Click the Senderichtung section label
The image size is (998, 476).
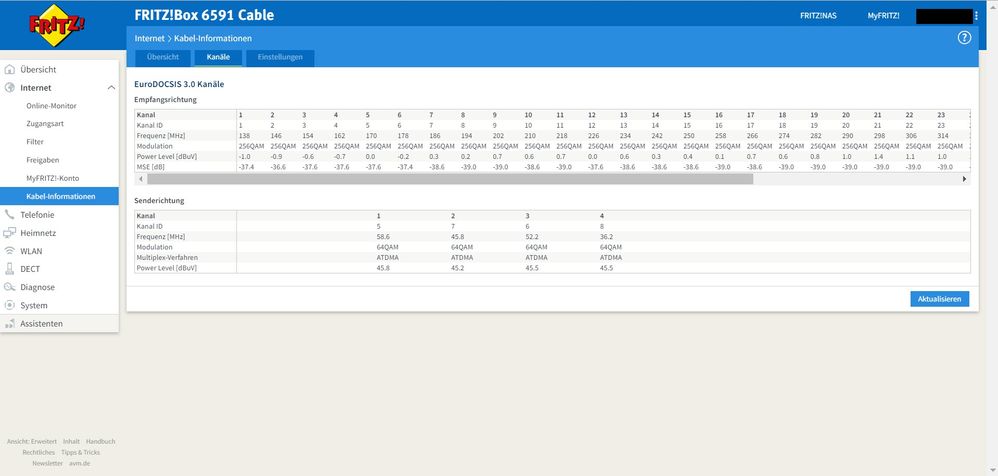pyautogui.click(x=159, y=200)
